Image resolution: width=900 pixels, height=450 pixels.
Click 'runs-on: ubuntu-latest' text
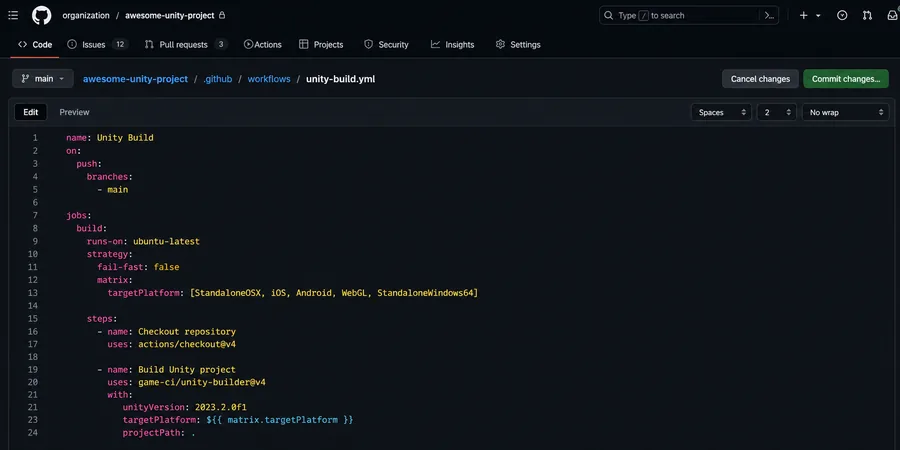143,241
